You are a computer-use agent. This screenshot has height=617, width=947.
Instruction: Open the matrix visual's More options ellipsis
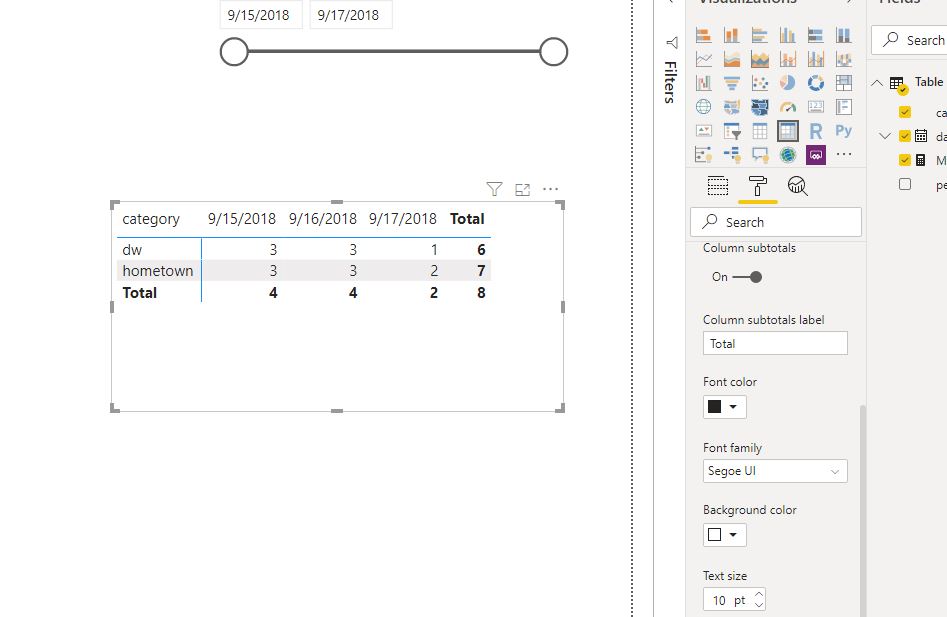click(550, 189)
